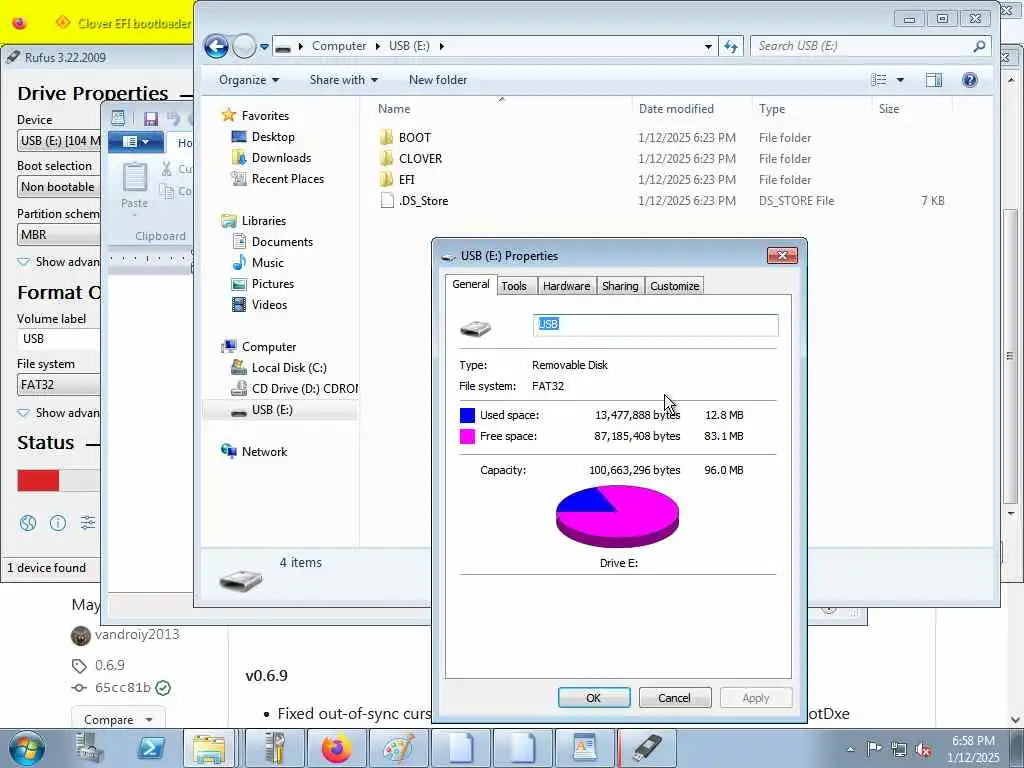Image resolution: width=1024 pixels, height=768 pixels.
Task: Expand the address bar history dropdown
Action: coord(708,46)
